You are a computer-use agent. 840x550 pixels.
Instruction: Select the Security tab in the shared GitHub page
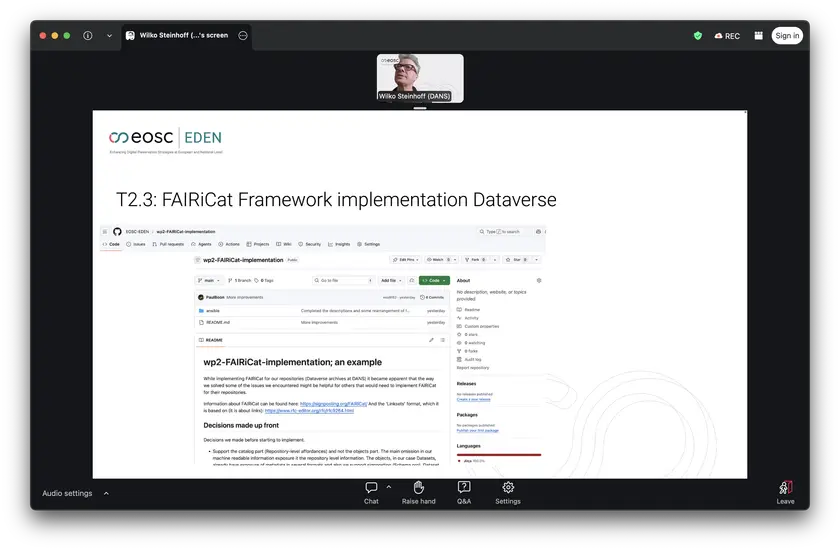coord(310,244)
